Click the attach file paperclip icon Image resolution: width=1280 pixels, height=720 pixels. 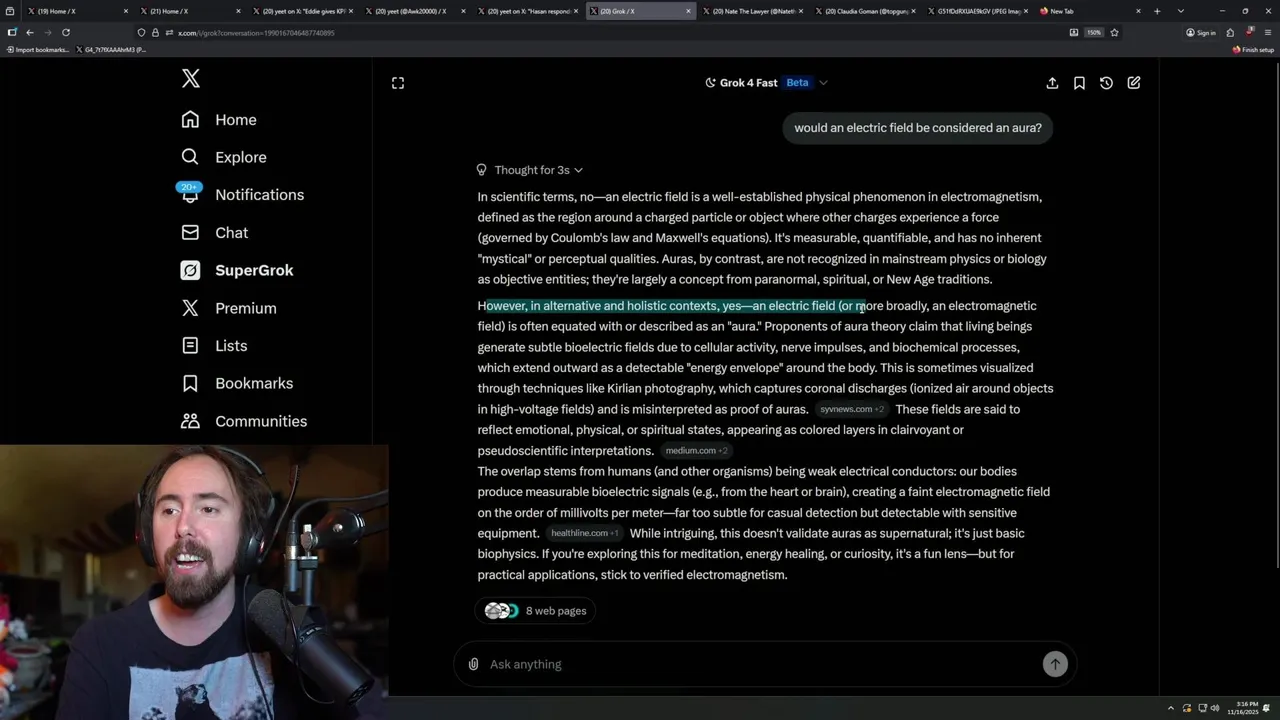pyautogui.click(x=473, y=664)
